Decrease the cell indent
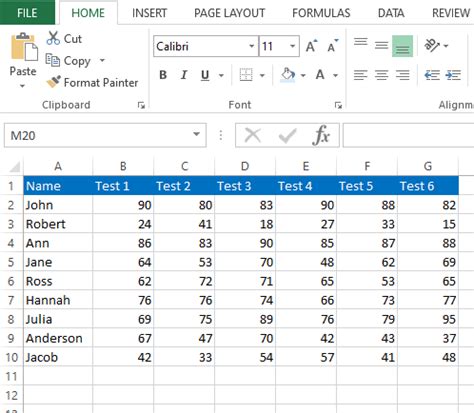Screen dimensions: 474x413 [x=432, y=75]
